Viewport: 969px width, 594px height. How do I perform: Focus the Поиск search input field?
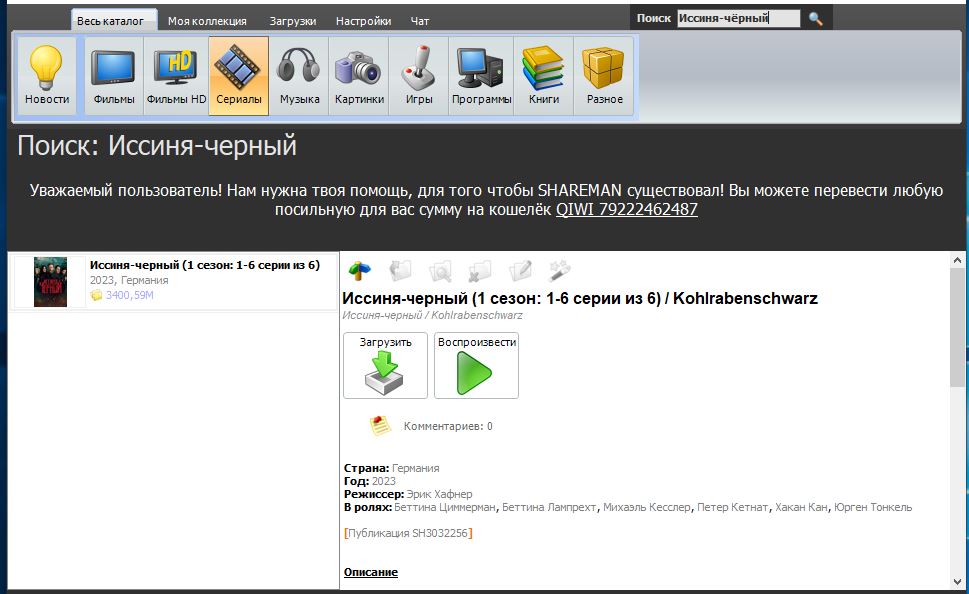(738, 19)
